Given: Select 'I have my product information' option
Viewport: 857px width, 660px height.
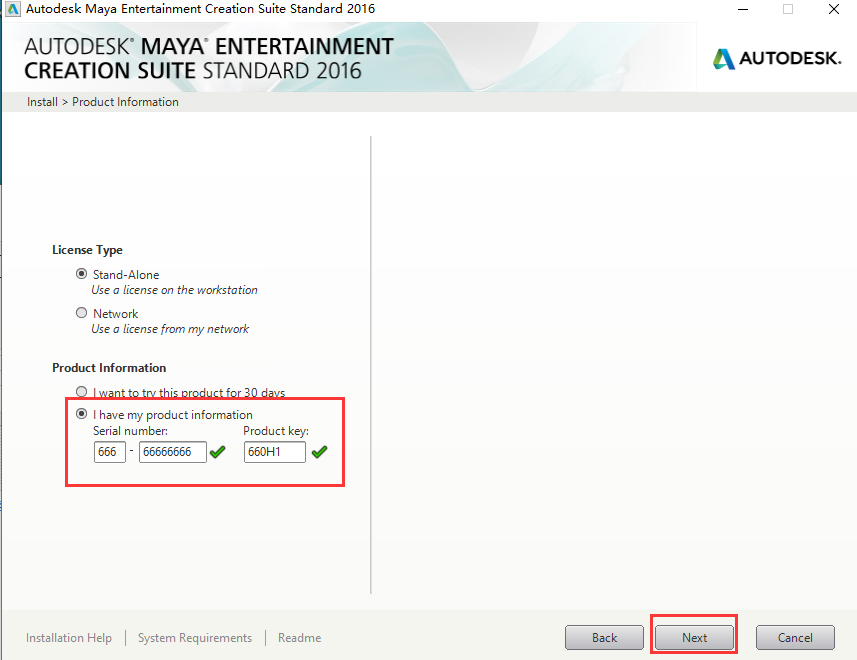Looking at the screenshot, I should tap(81, 414).
